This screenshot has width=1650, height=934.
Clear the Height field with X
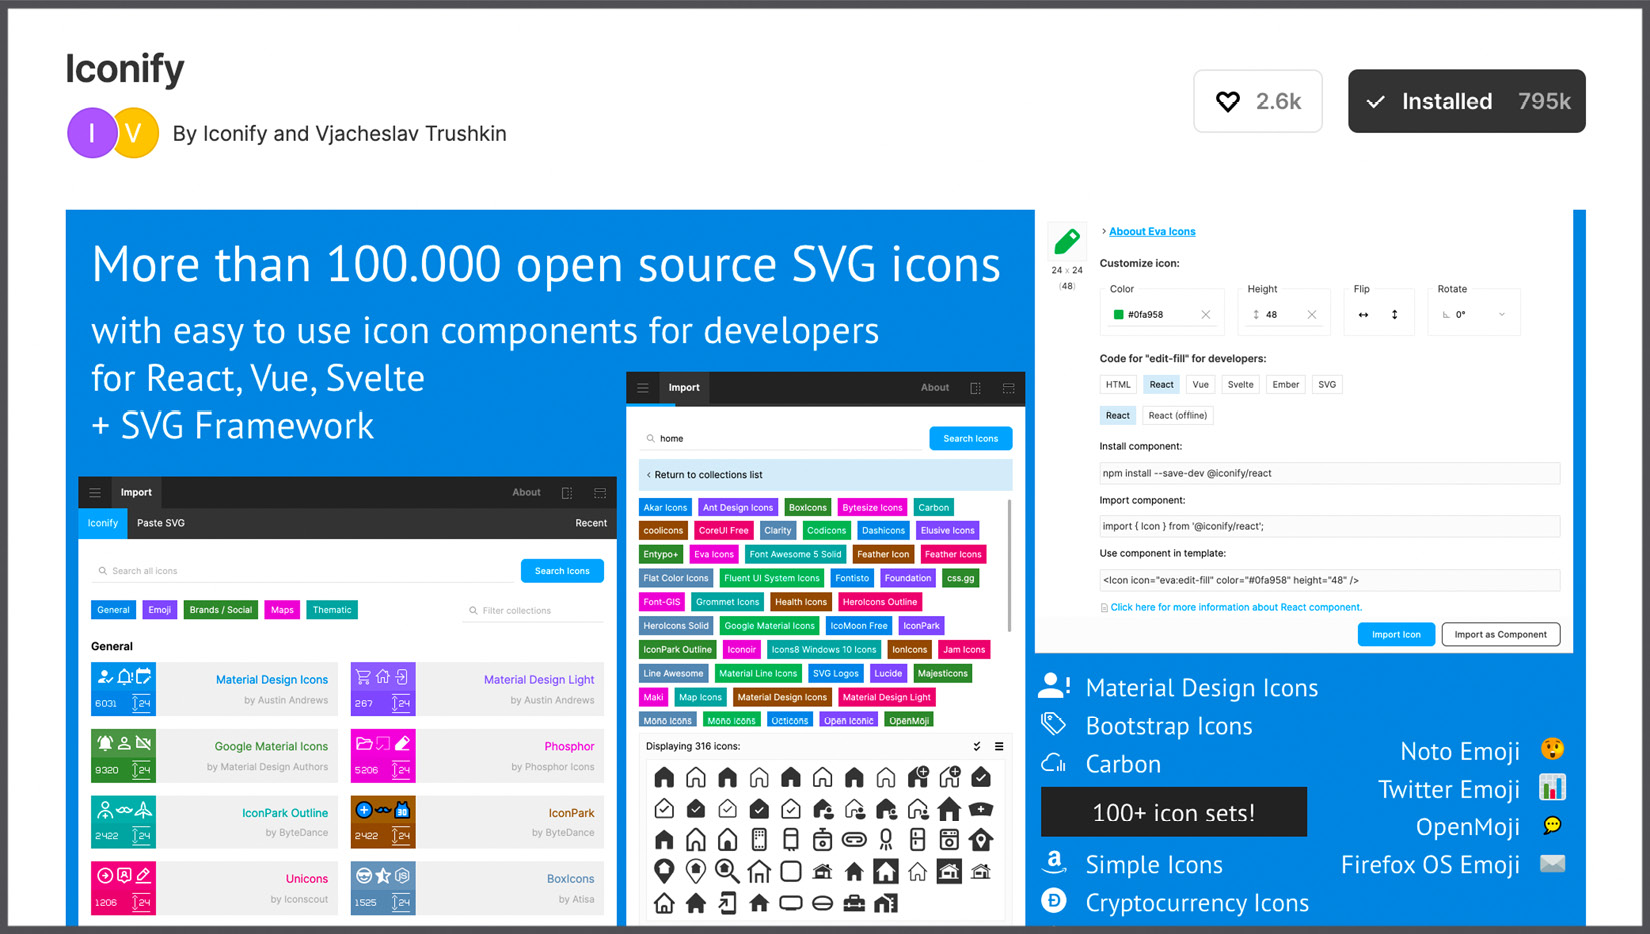click(x=1312, y=315)
